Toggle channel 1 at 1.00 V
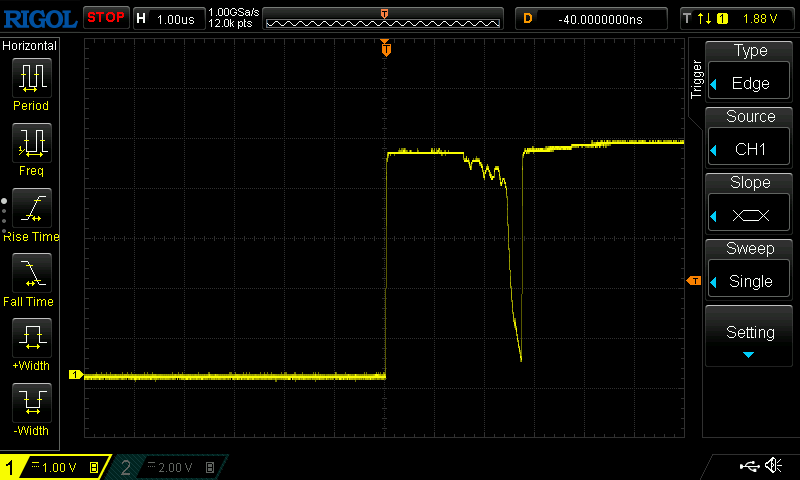 tap(55, 467)
